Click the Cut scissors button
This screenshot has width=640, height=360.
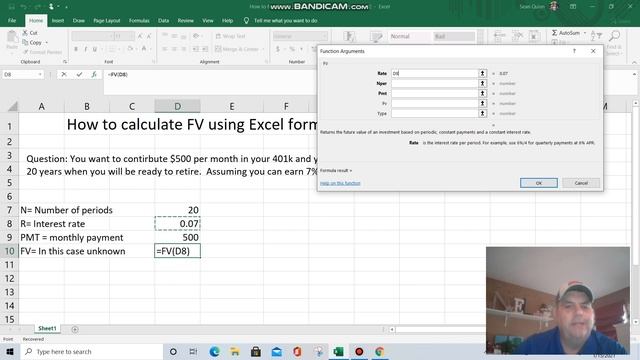coord(30,33)
